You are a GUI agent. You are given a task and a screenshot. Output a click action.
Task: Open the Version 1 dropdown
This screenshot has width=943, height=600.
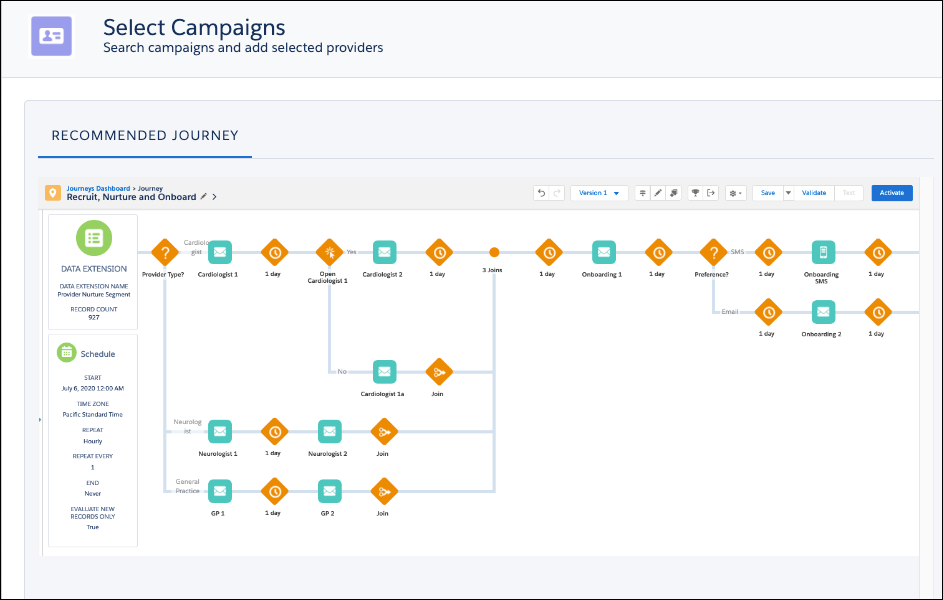[598, 193]
